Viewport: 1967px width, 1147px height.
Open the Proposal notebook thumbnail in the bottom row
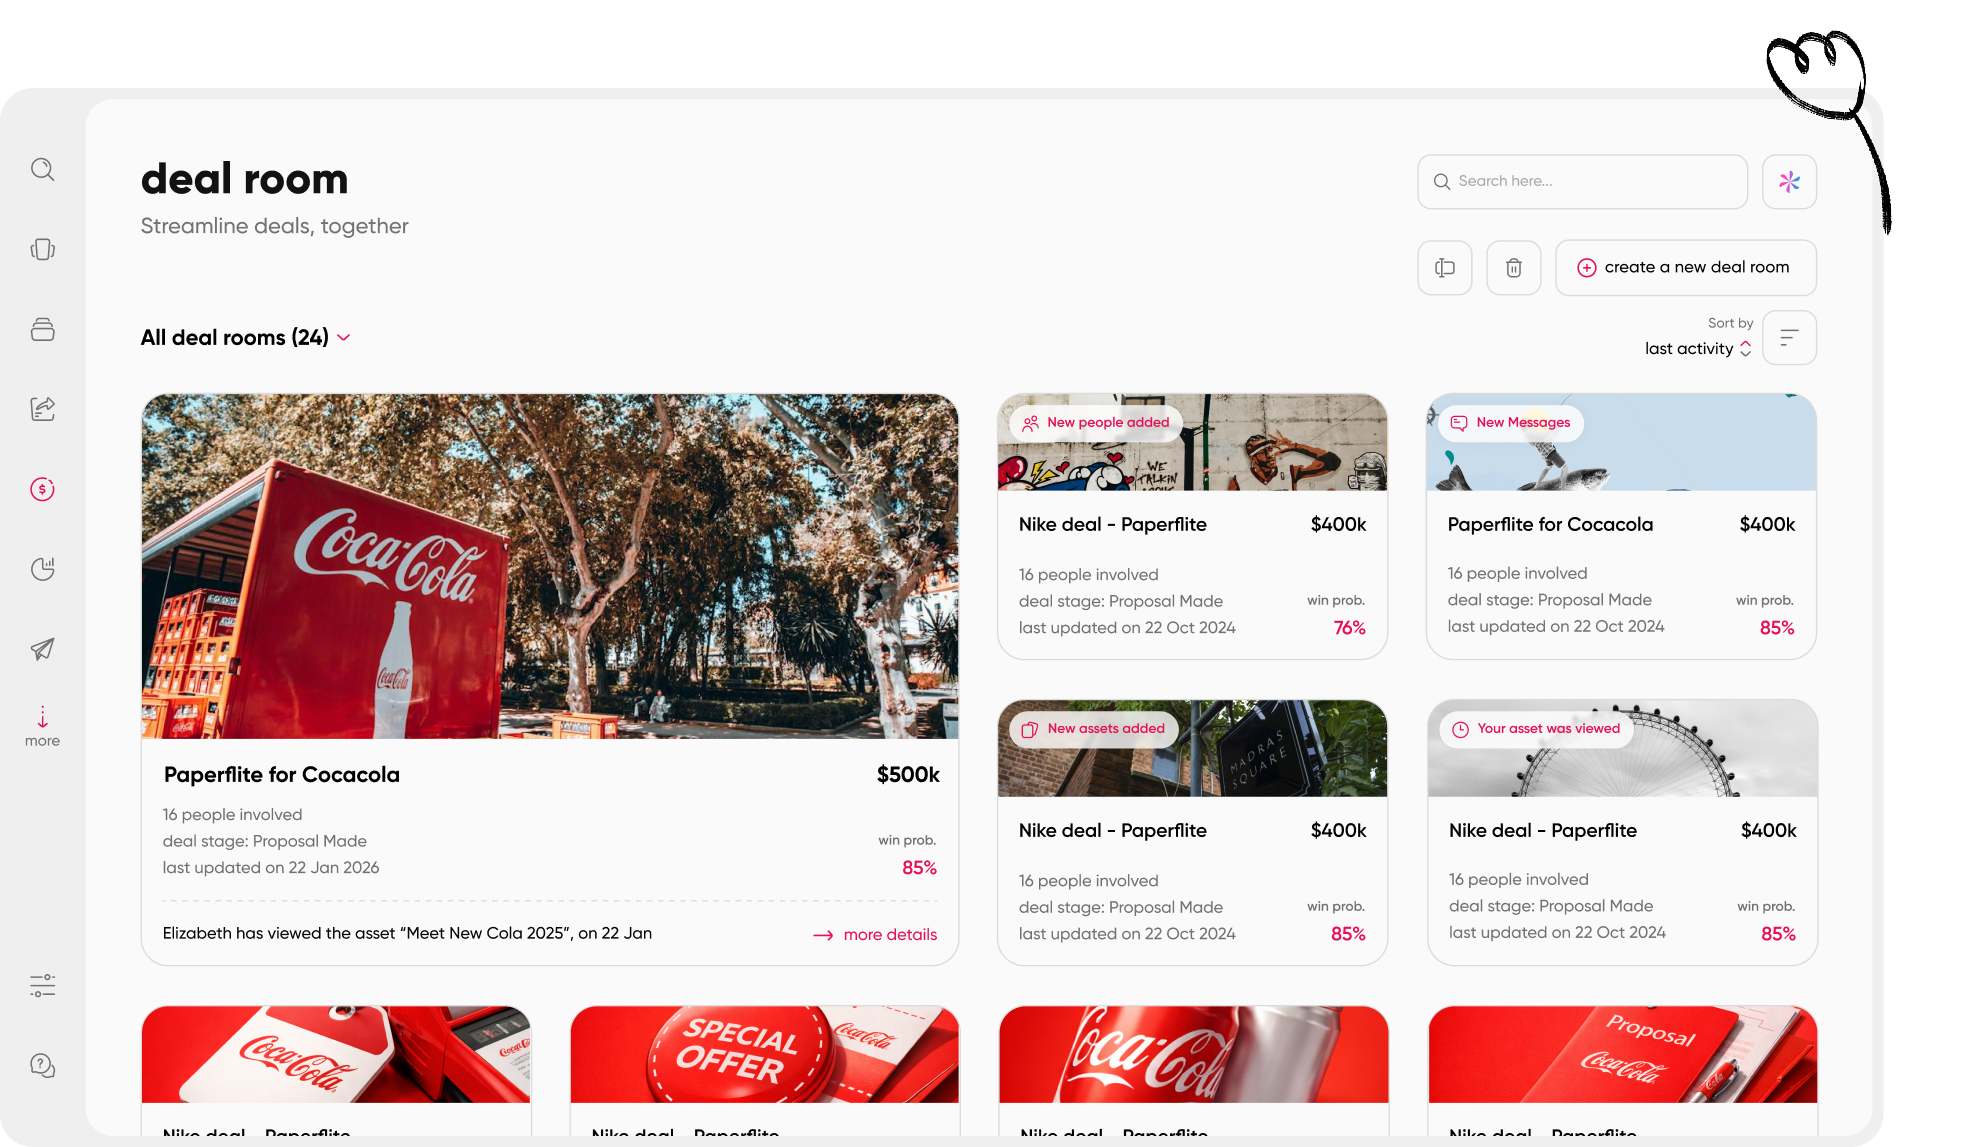[1622, 1054]
